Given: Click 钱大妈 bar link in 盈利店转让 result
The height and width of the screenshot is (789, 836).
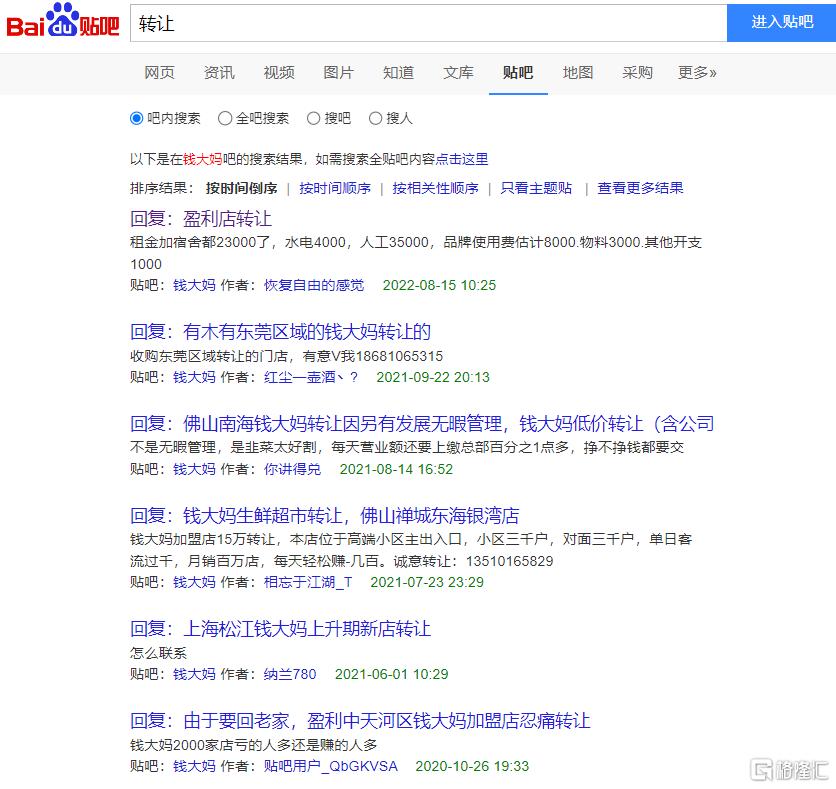Looking at the screenshot, I should click(194, 285).
